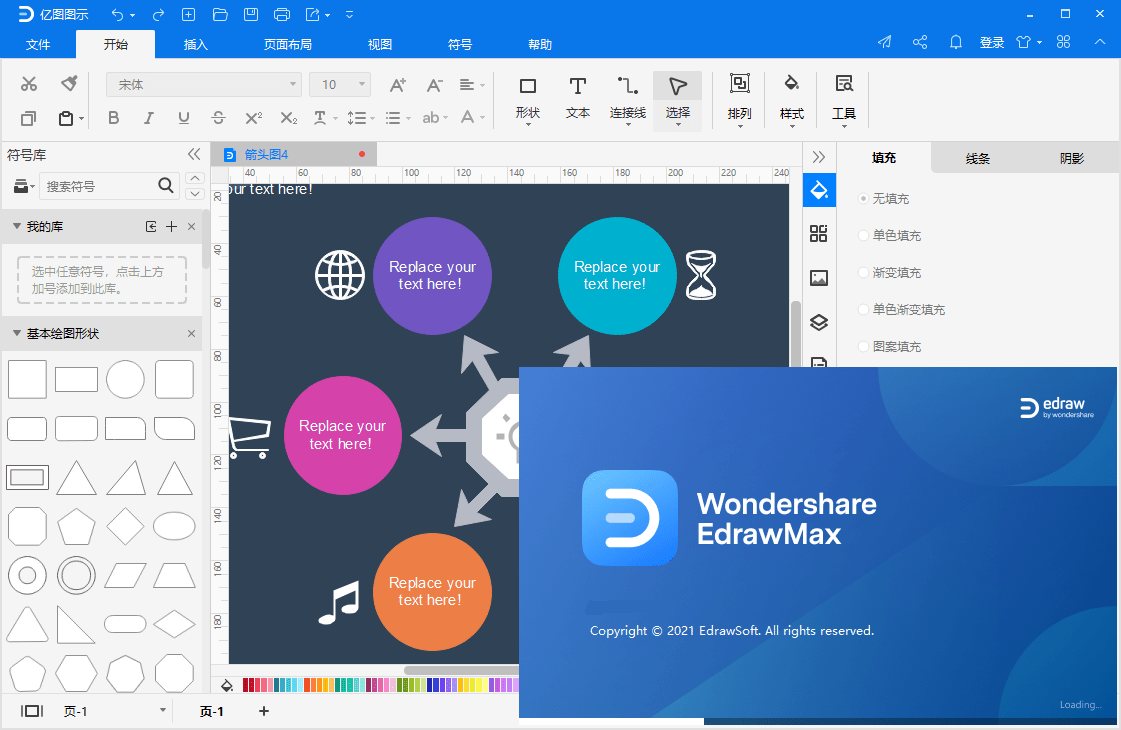Apply subscript formatting
Viewport: 1121px width, 730px height.
pos(289,118)
